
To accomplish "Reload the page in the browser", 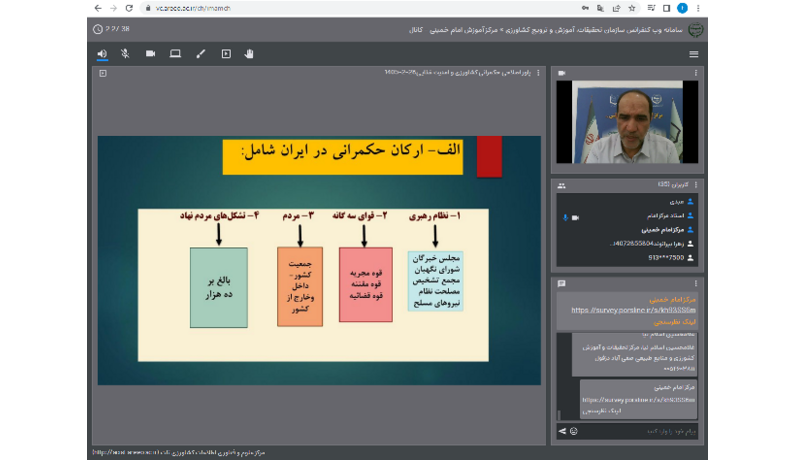I will (x=129, y=8).
